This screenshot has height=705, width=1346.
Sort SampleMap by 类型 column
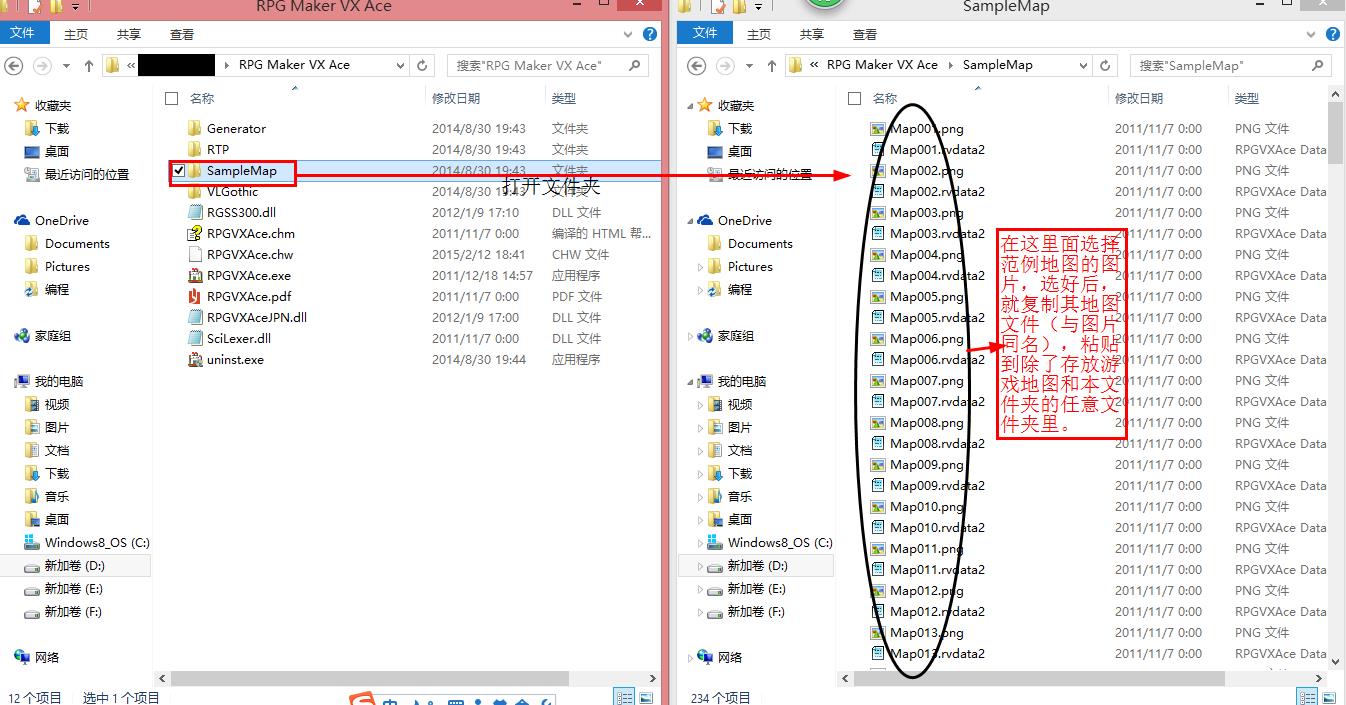coord(1247,98)
